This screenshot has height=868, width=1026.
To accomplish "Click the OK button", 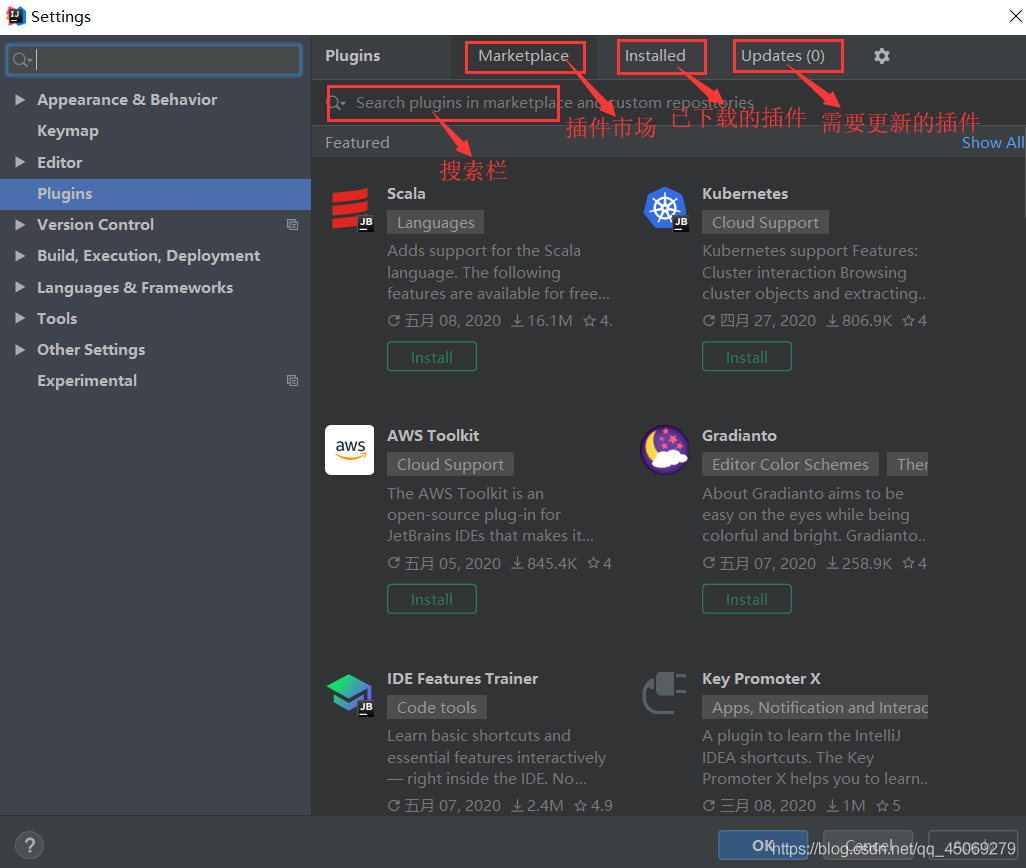I will [763, 846].
